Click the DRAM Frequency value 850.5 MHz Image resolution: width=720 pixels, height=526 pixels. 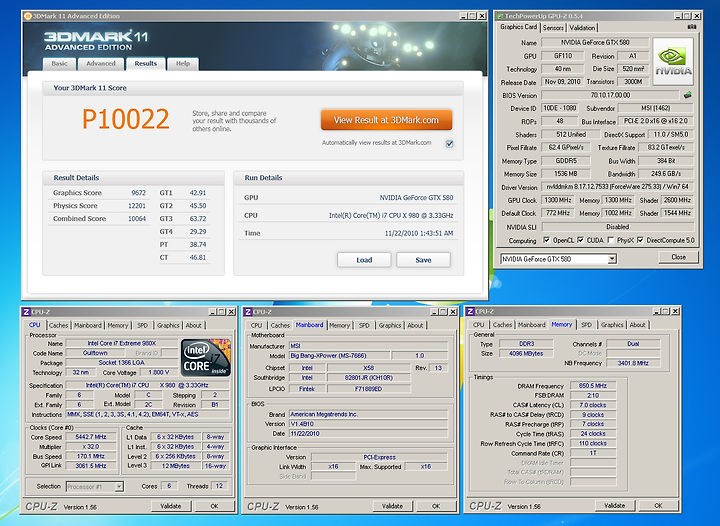coord(592,386)
